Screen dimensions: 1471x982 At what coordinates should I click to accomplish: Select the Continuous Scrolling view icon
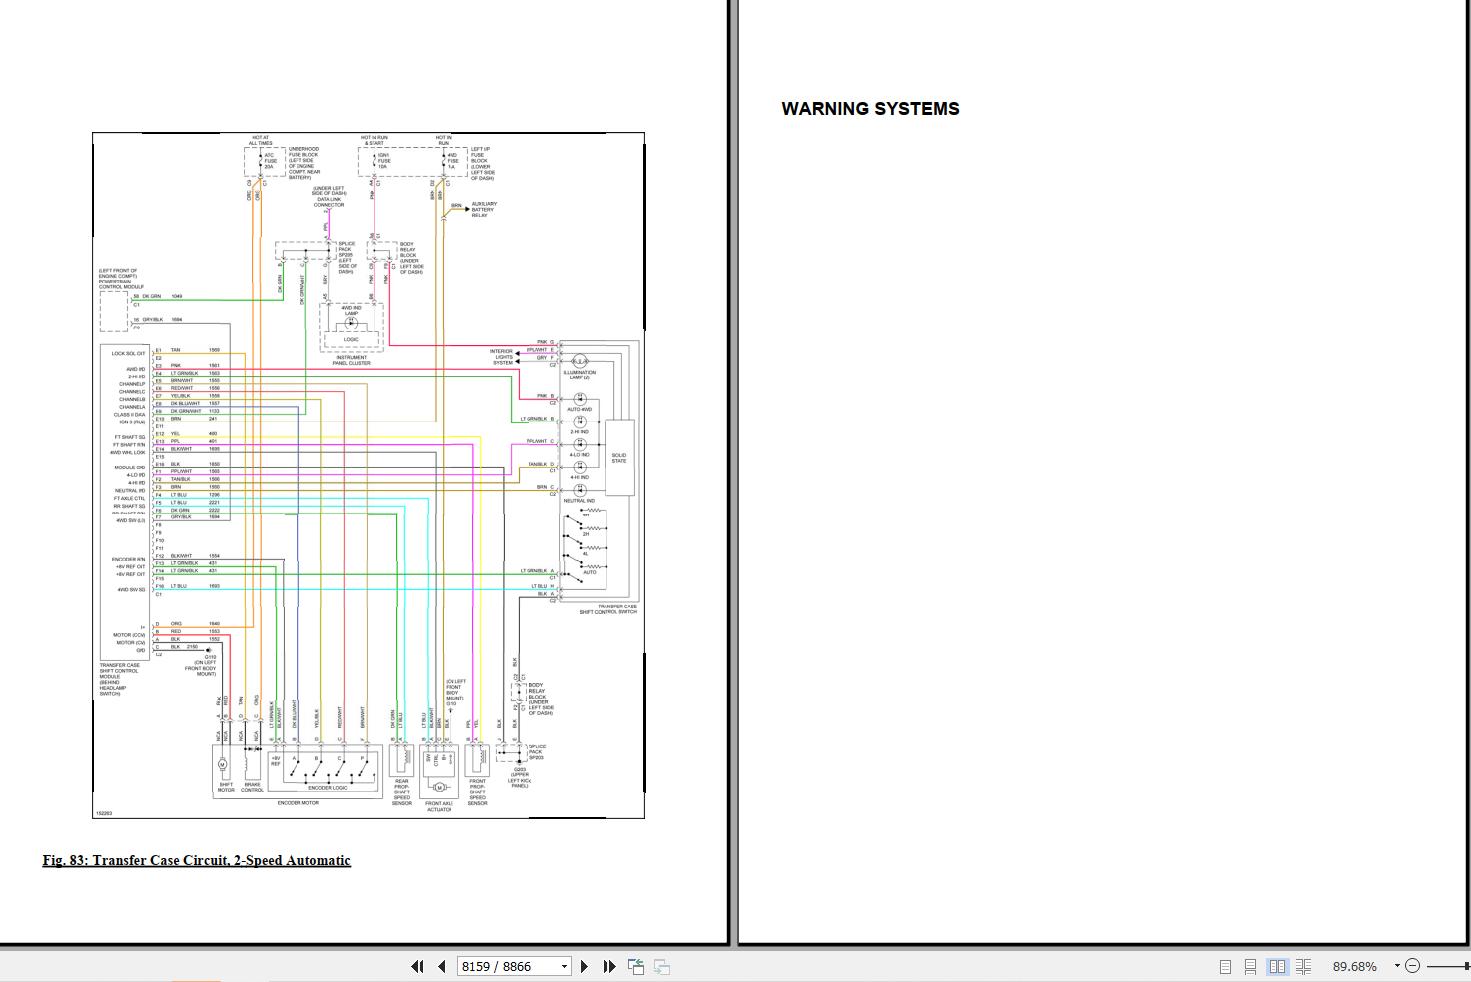1251,966
